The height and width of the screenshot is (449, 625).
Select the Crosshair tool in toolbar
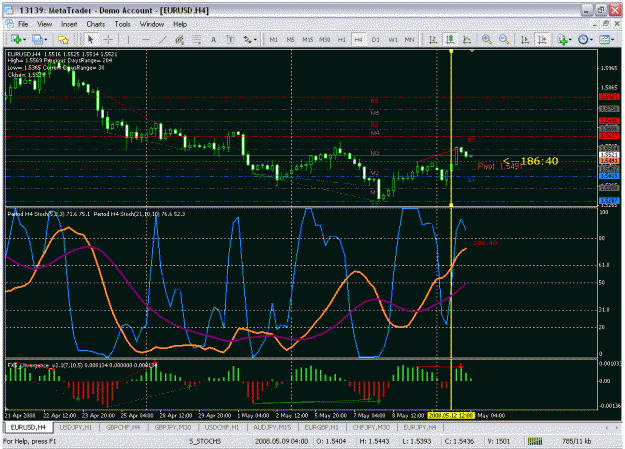tap(108, 39)
